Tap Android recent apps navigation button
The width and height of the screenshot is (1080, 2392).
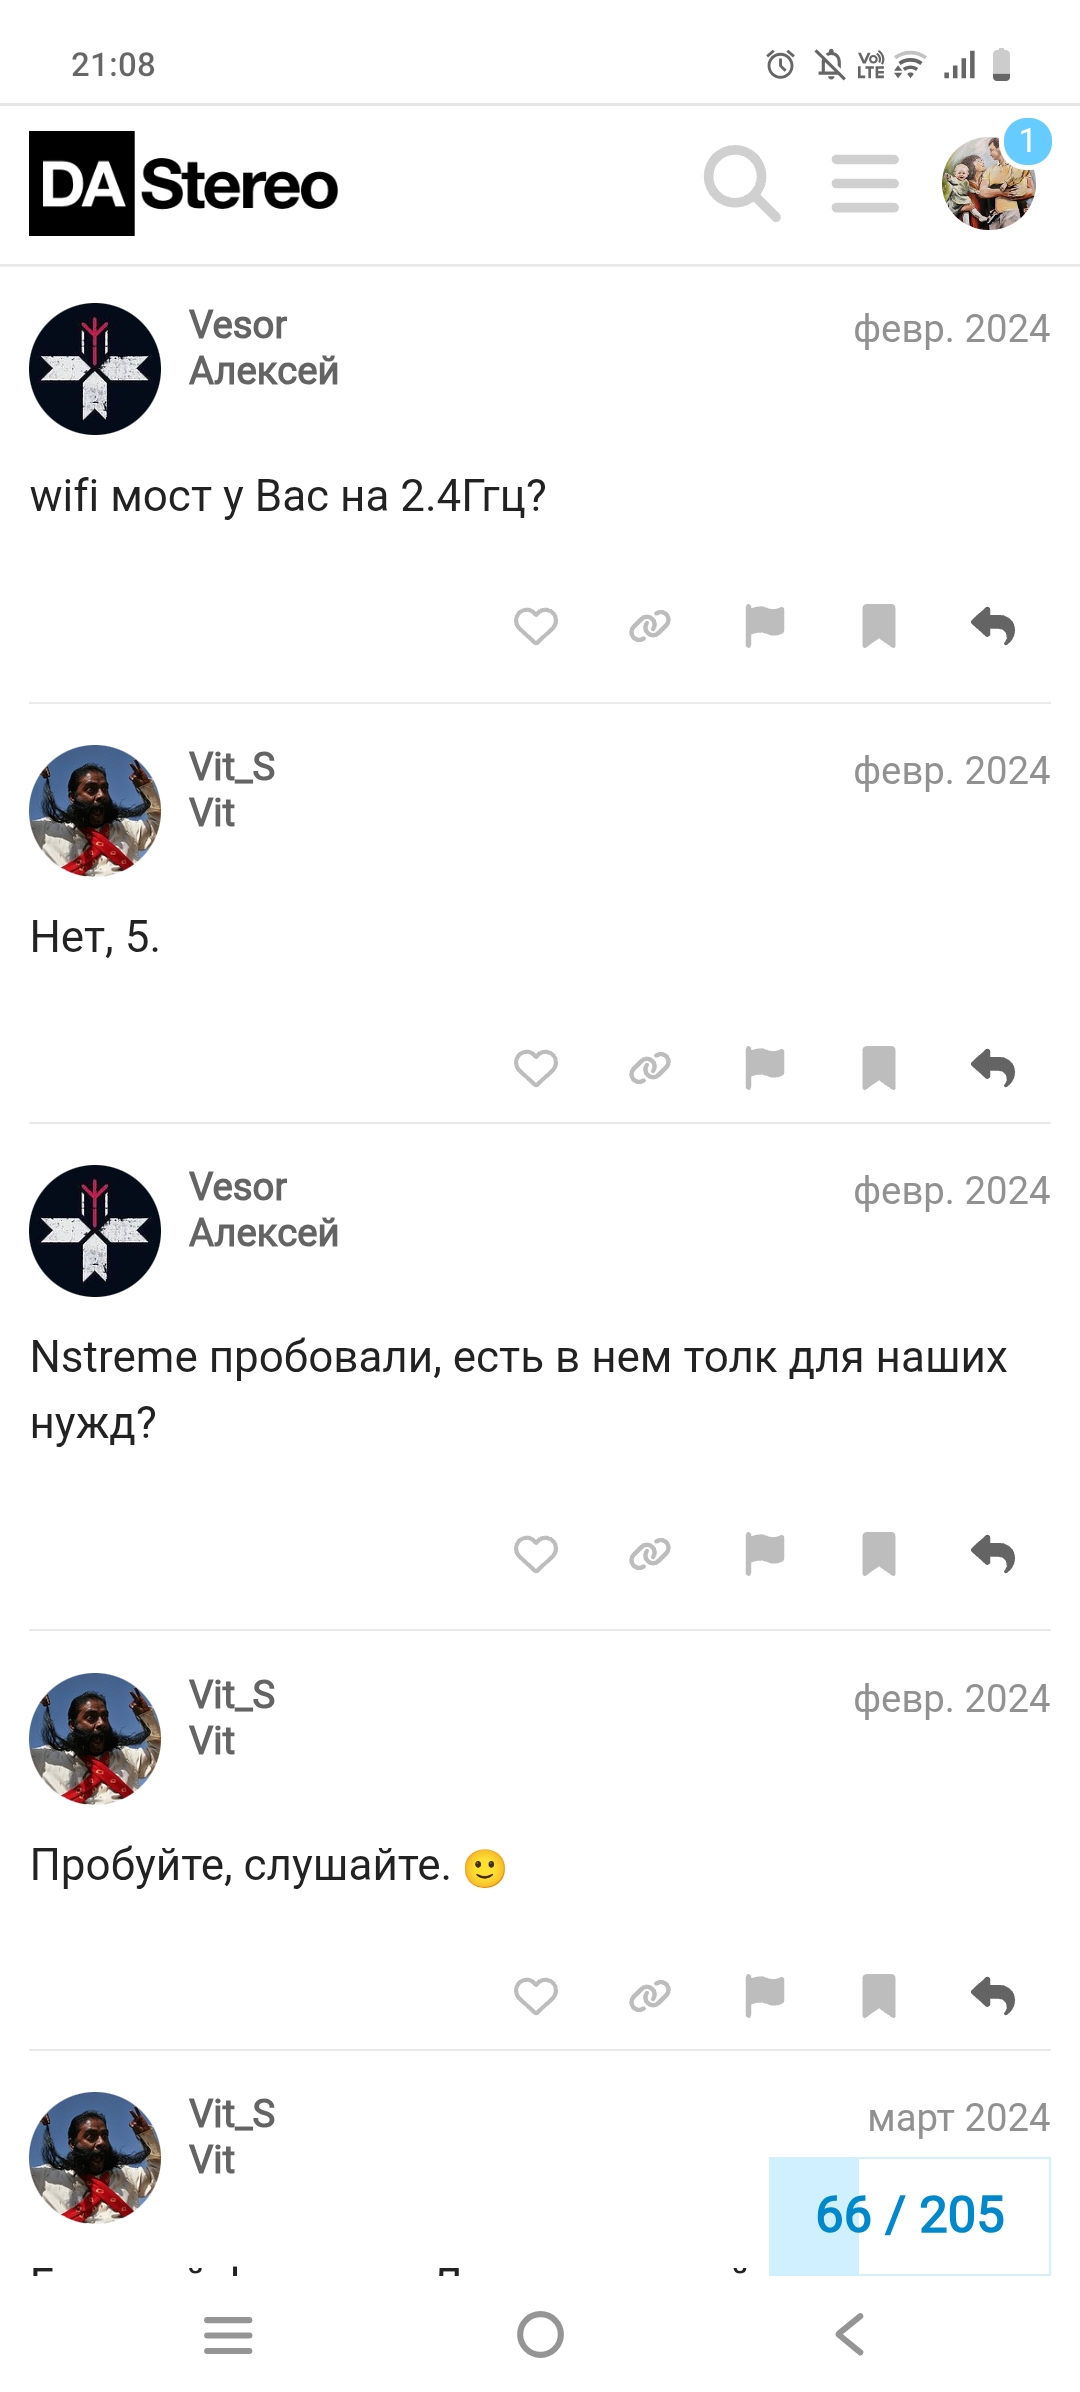tap(228, 2335)
